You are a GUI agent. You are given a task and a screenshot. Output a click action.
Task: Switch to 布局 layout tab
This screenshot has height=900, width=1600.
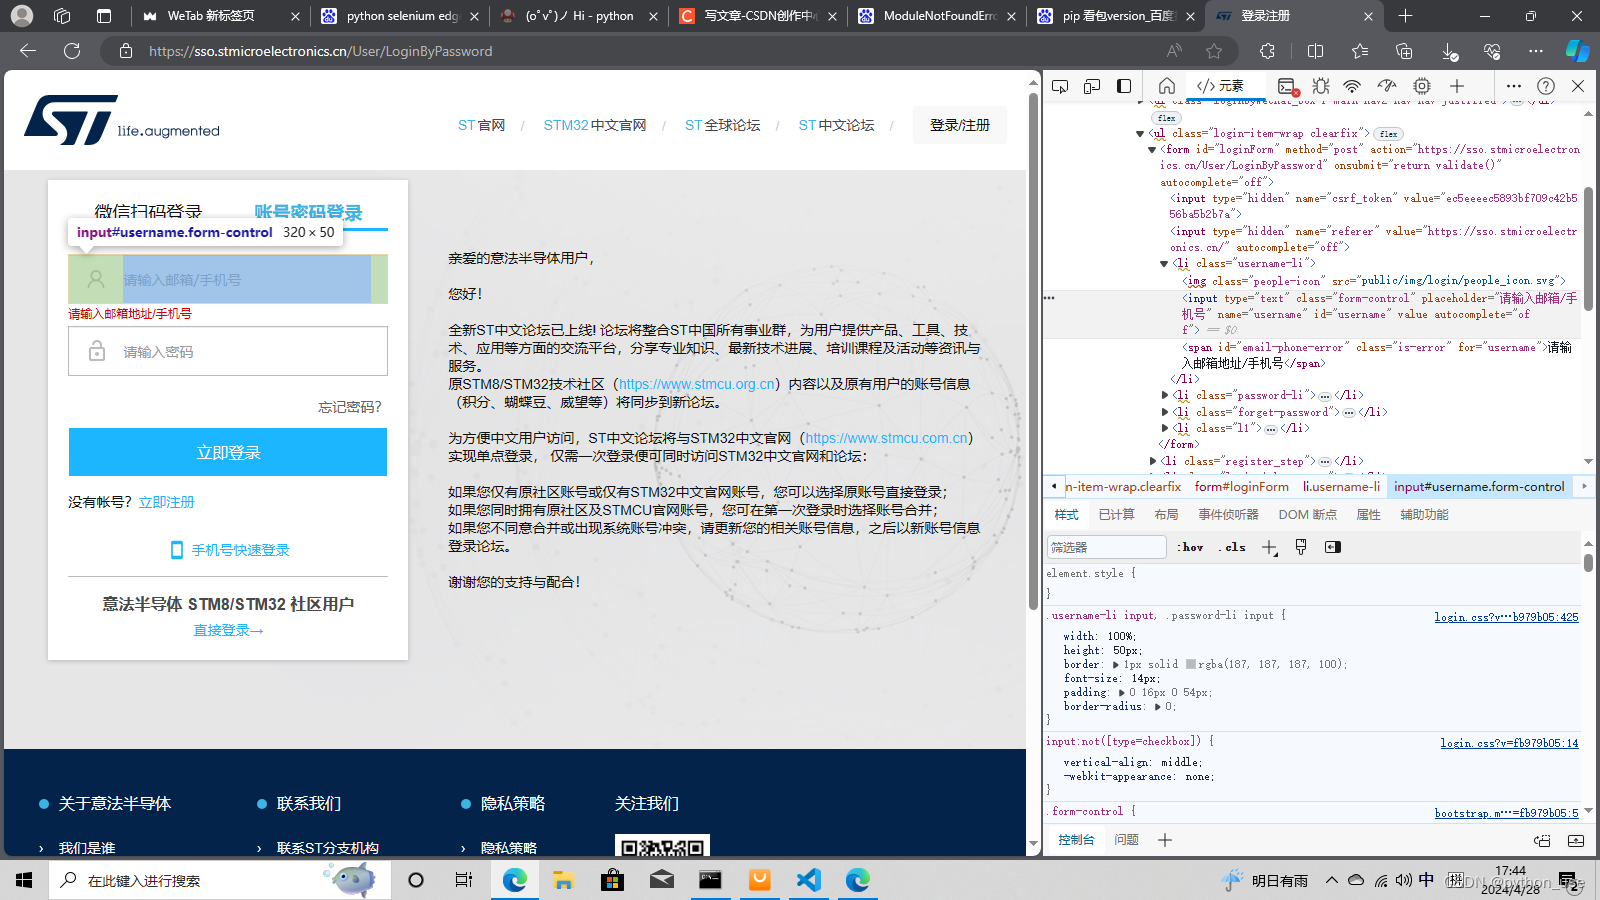(1166, 515)
